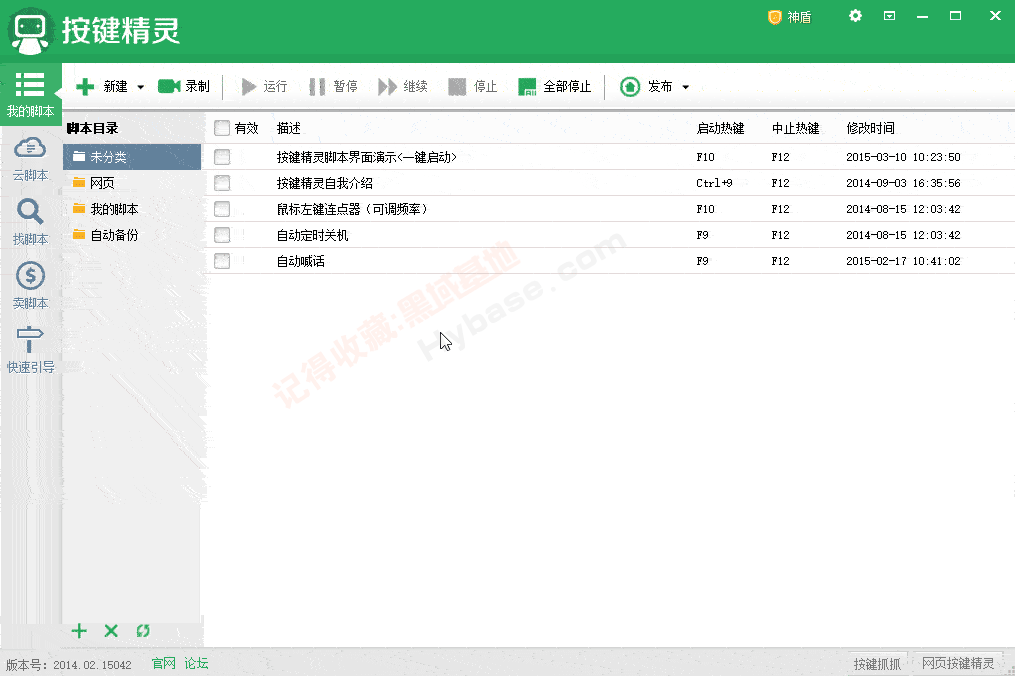Click the 按键抓抓 button
1015x676 pixels.
pos(877,664)
